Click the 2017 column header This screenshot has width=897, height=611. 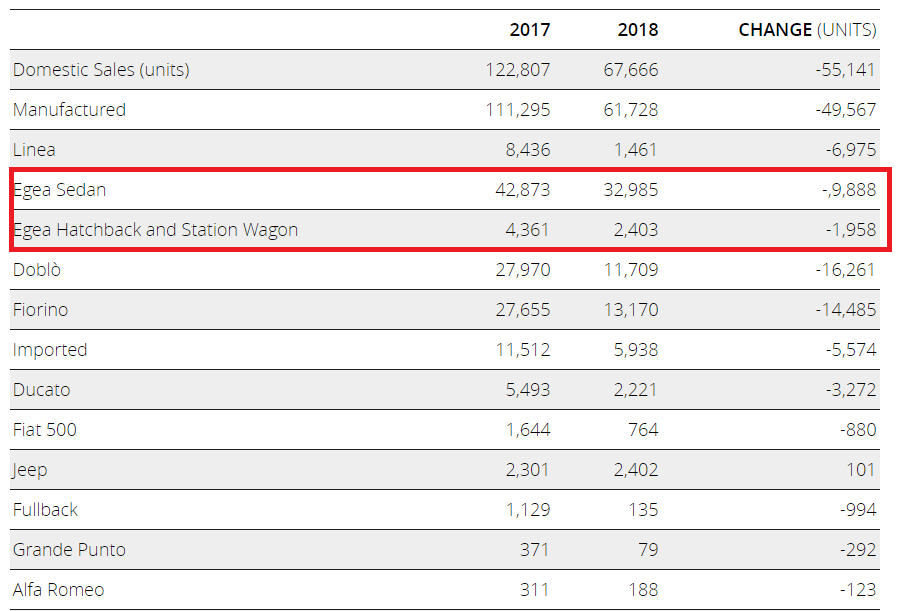[530, 30]
